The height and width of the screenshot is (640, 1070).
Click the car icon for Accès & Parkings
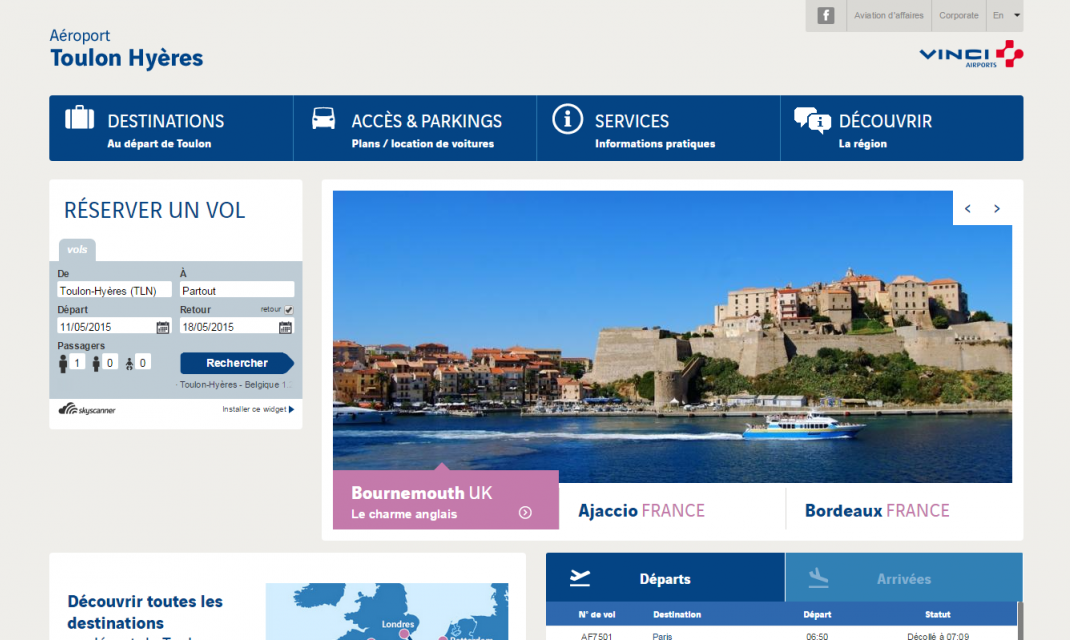(x=323, y=118)
